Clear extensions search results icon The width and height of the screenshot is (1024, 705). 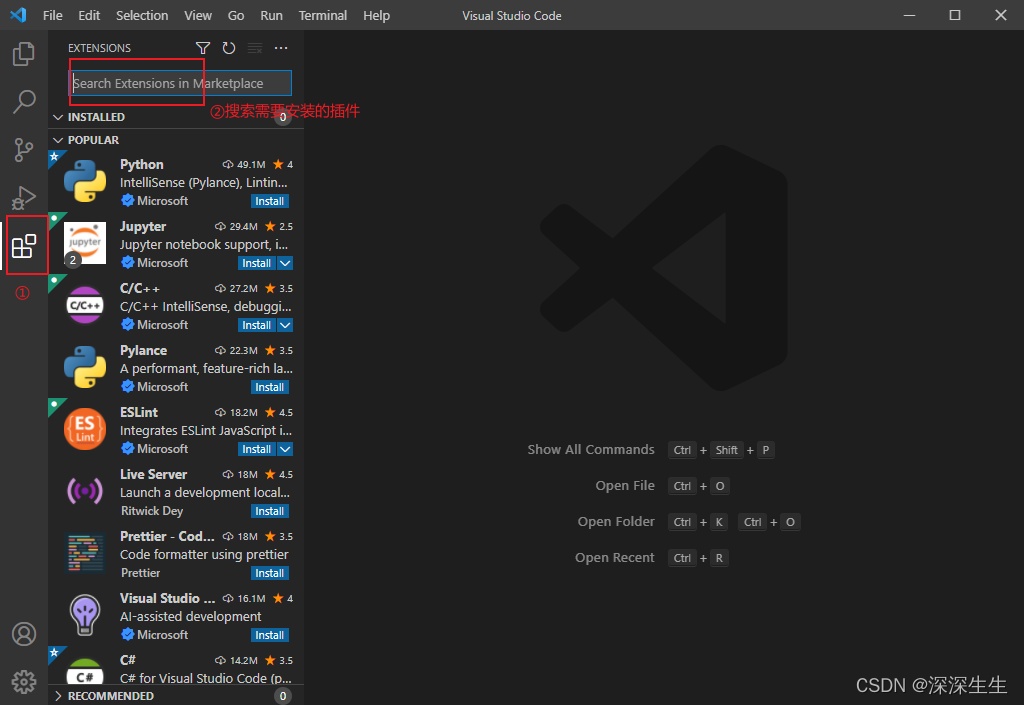tap(255, 48)
